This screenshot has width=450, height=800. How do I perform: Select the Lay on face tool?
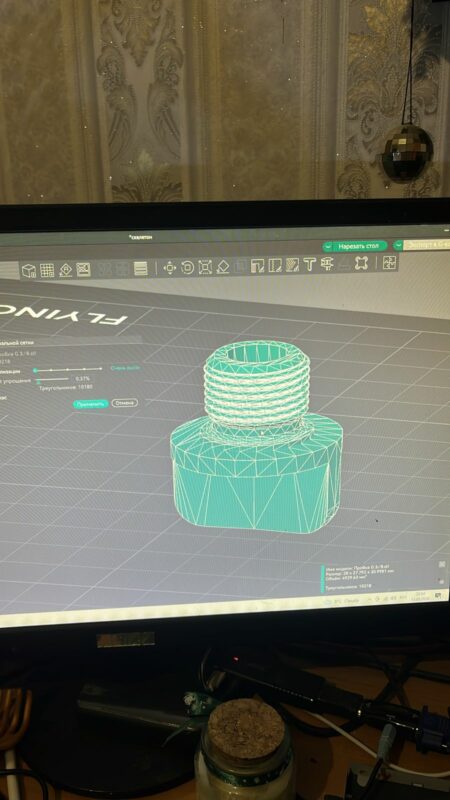[x=222, y=266]
